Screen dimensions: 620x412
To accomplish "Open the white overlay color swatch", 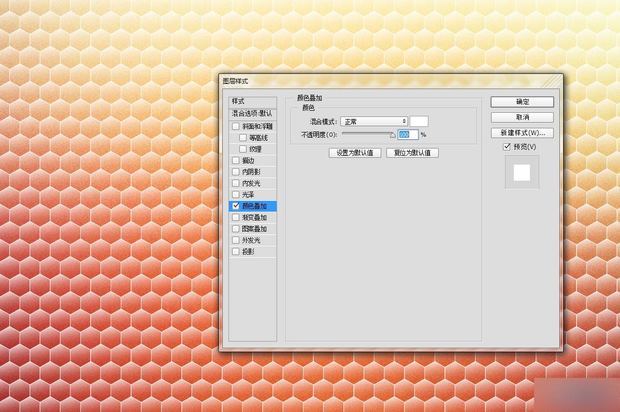I will [x=419, y=121].
